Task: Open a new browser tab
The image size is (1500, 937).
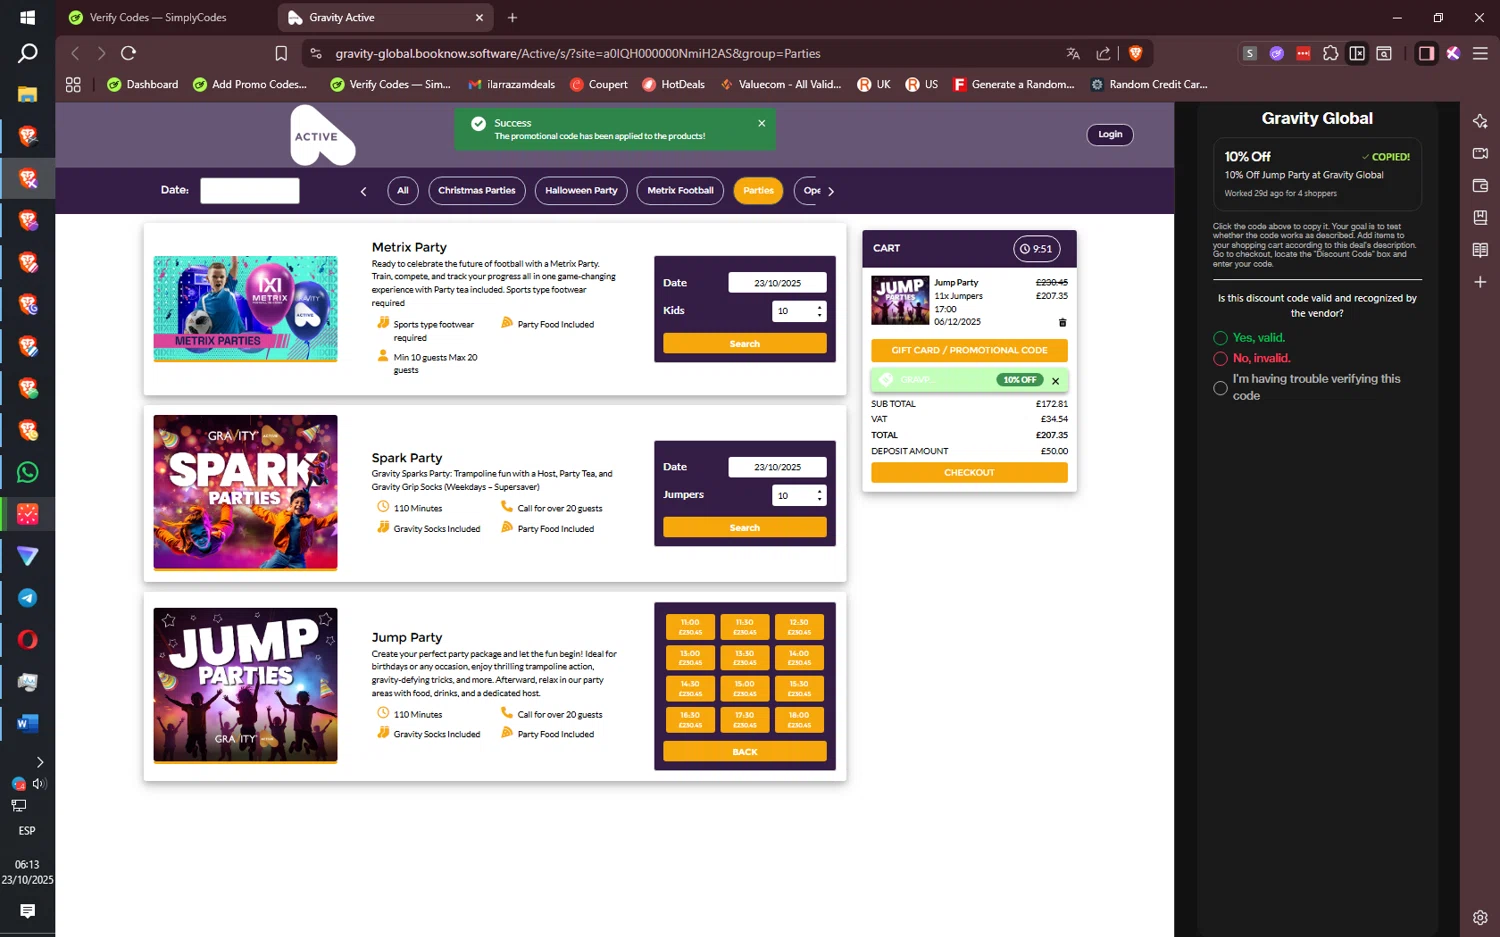Action: (512, 17)
